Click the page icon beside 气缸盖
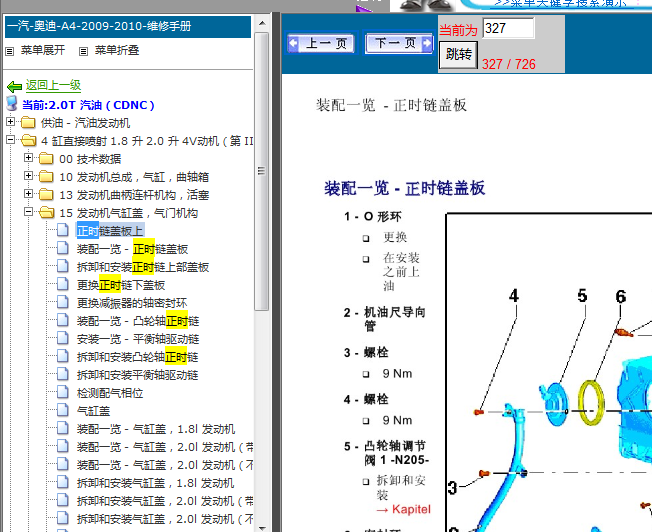Image resolution: width=652 pixels, height=532 pixels. pyautogui.click(x=63, y=410)
